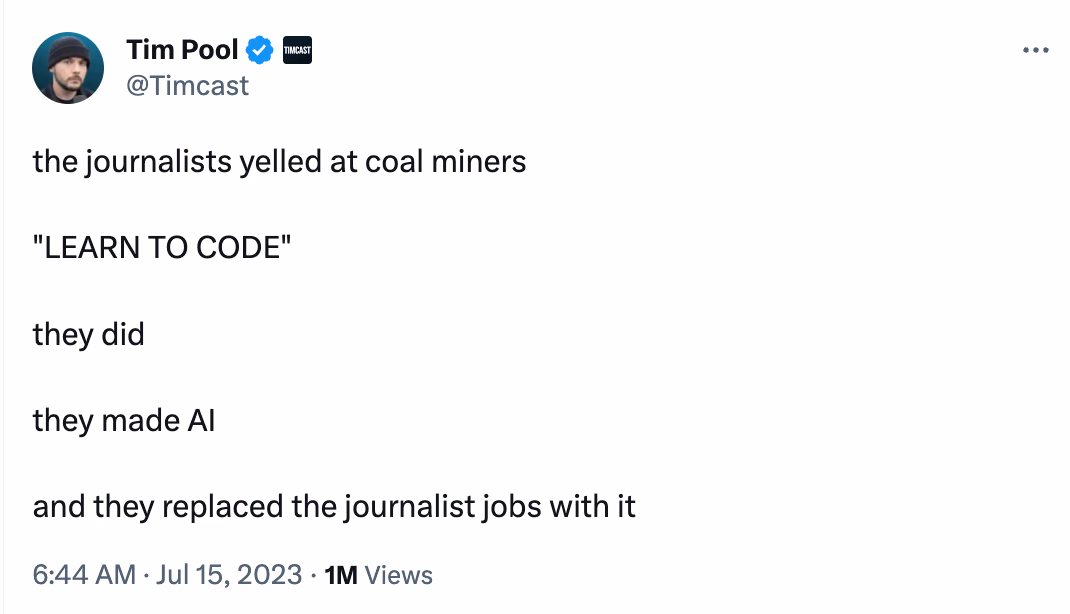
Task: Open the @Timcast handle link
Action: click(x=188, y=86)
